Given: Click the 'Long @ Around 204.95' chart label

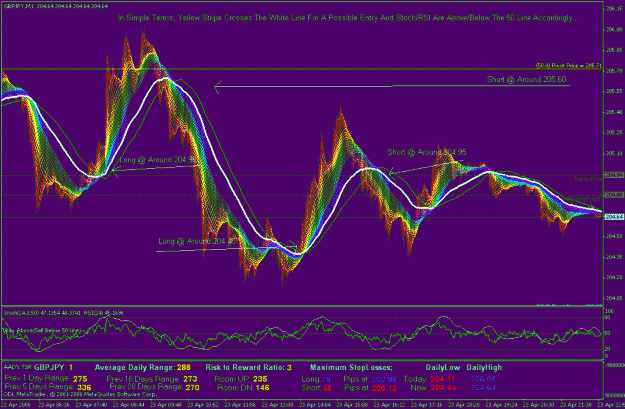Looking at the screenshot, I should click(158, 160).
